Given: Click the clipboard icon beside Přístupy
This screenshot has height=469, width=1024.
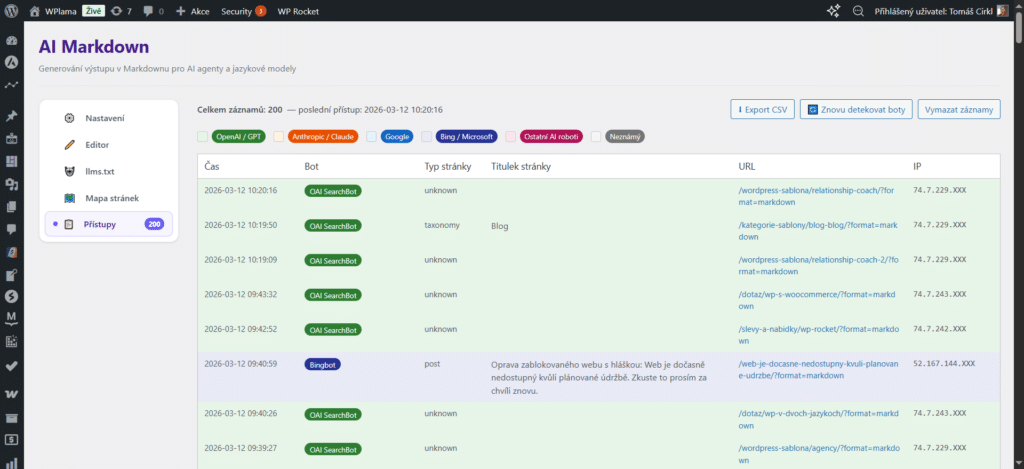Looking at the screenshot, I should [69, 225].
